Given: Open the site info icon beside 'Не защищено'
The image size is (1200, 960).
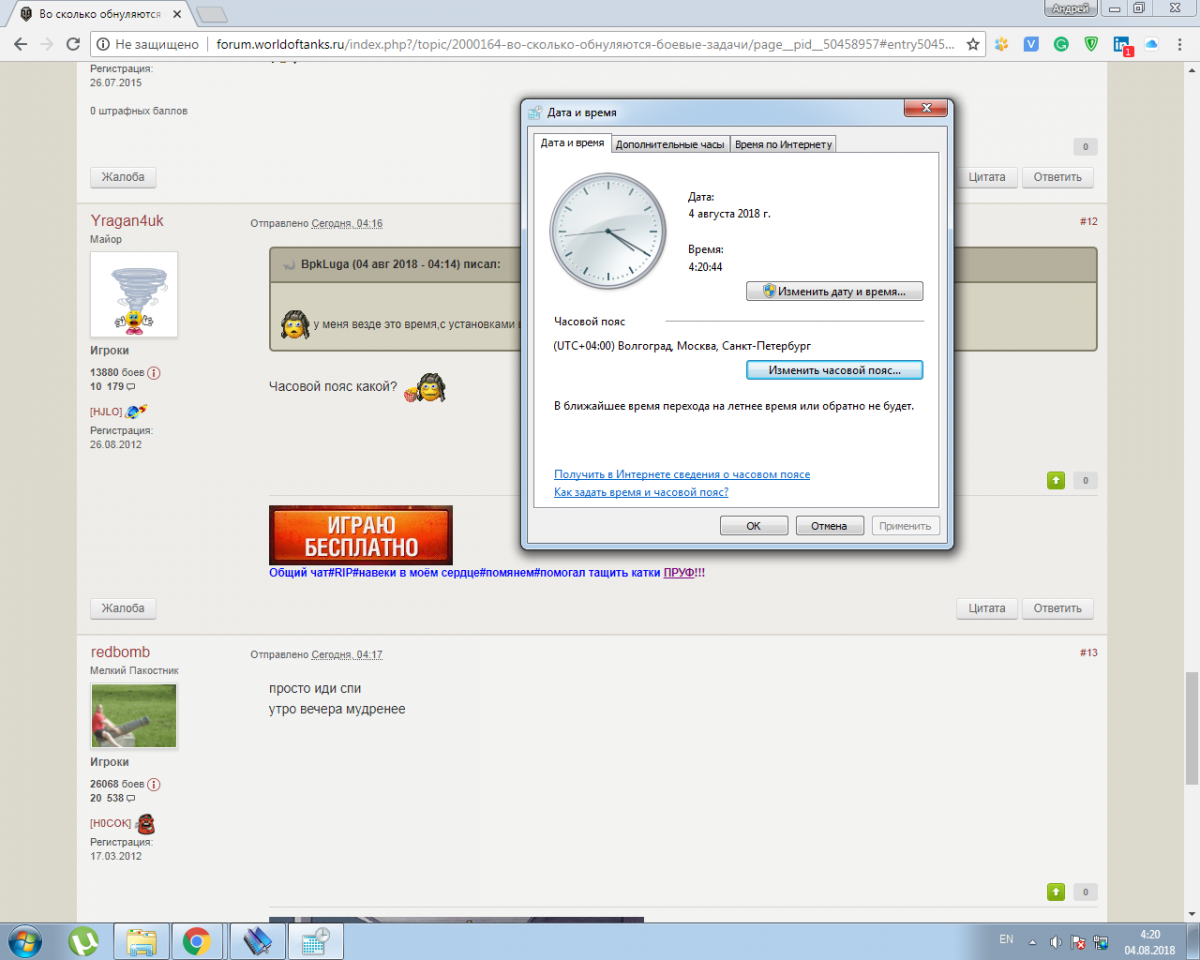Looking at the screenshot, I should (x=103, y=44).
